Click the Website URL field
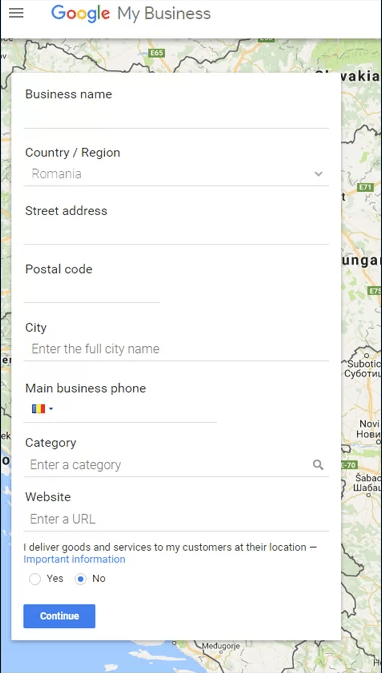Viewport: 382px width, 673px height. 176,519
